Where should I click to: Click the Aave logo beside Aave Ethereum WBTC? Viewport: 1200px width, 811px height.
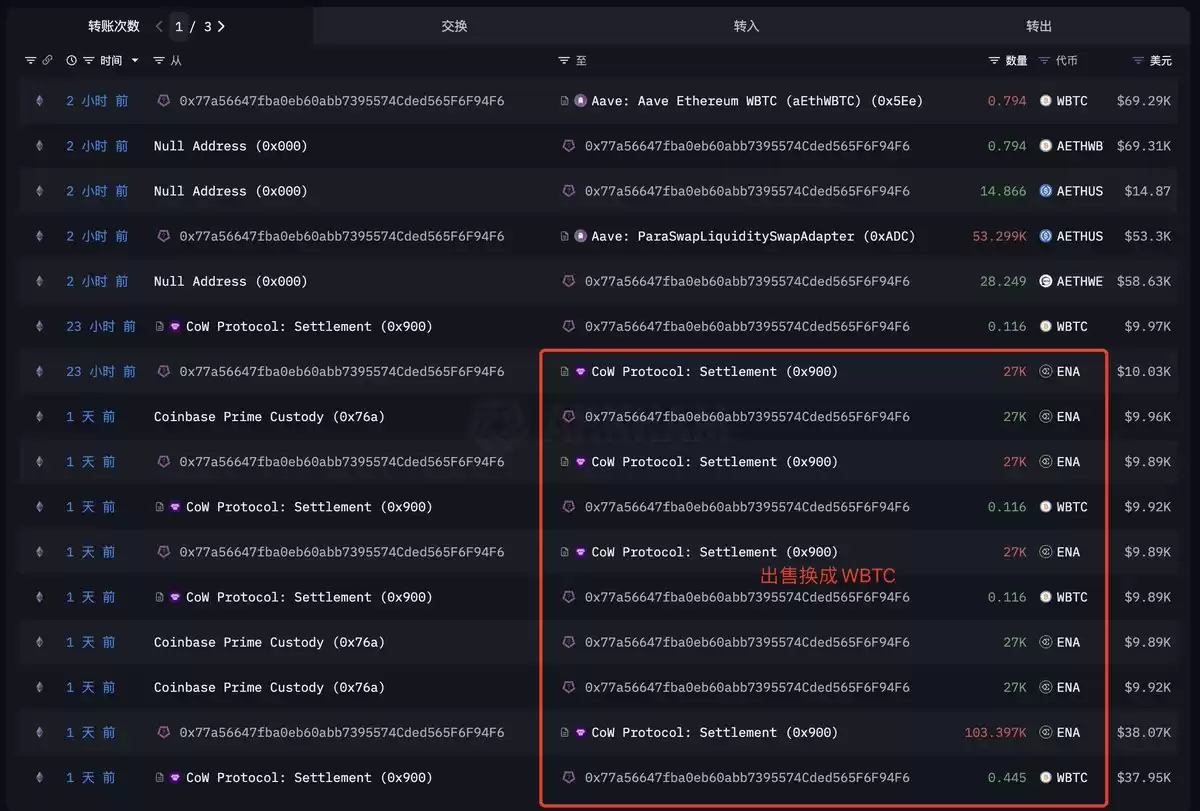(581, 101)
